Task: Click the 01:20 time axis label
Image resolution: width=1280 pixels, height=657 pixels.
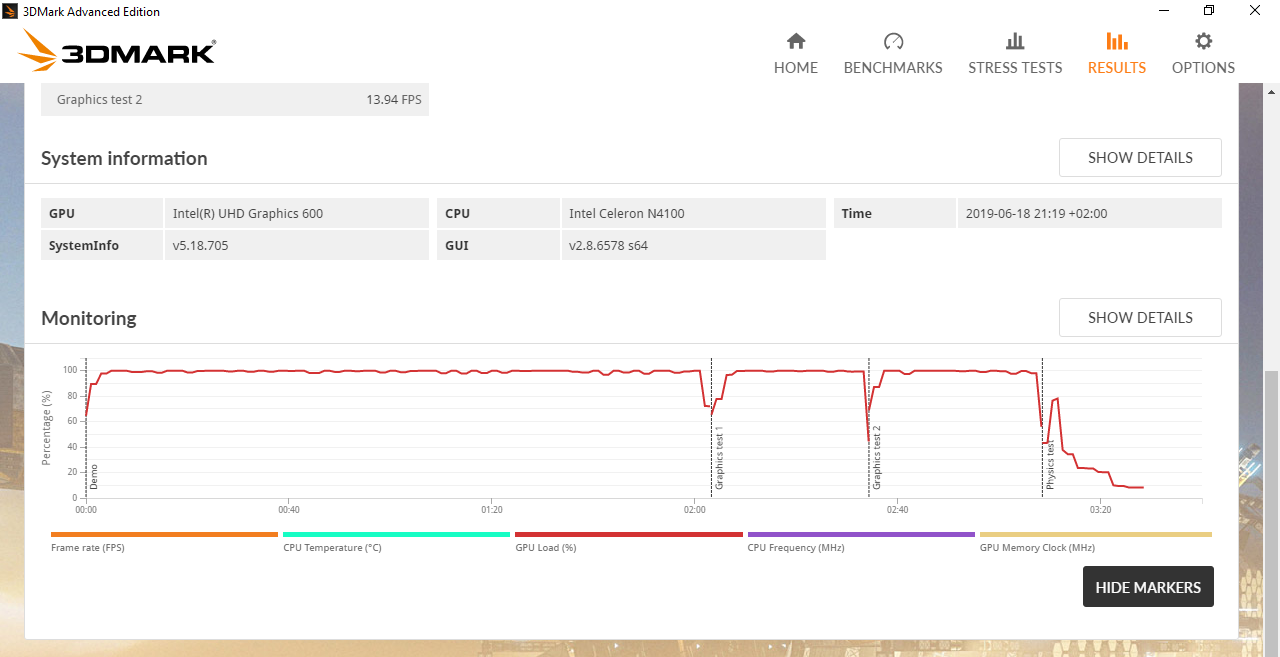Action: click(492, 510)
